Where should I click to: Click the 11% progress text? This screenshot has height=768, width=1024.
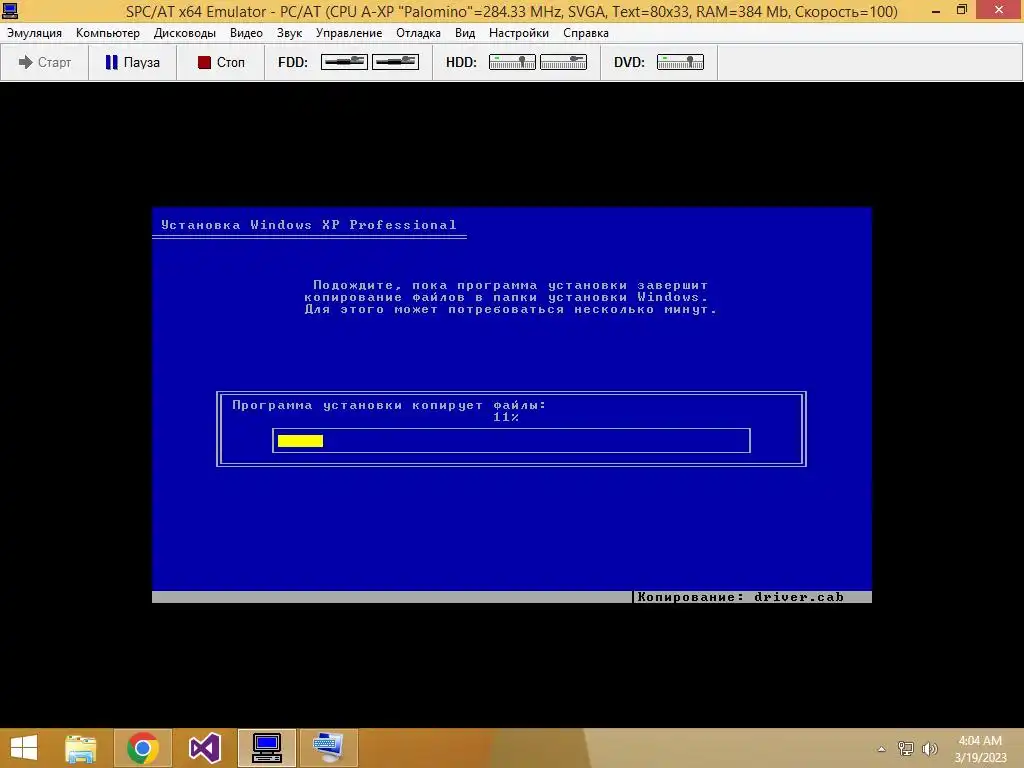click(x=506, y=417)
